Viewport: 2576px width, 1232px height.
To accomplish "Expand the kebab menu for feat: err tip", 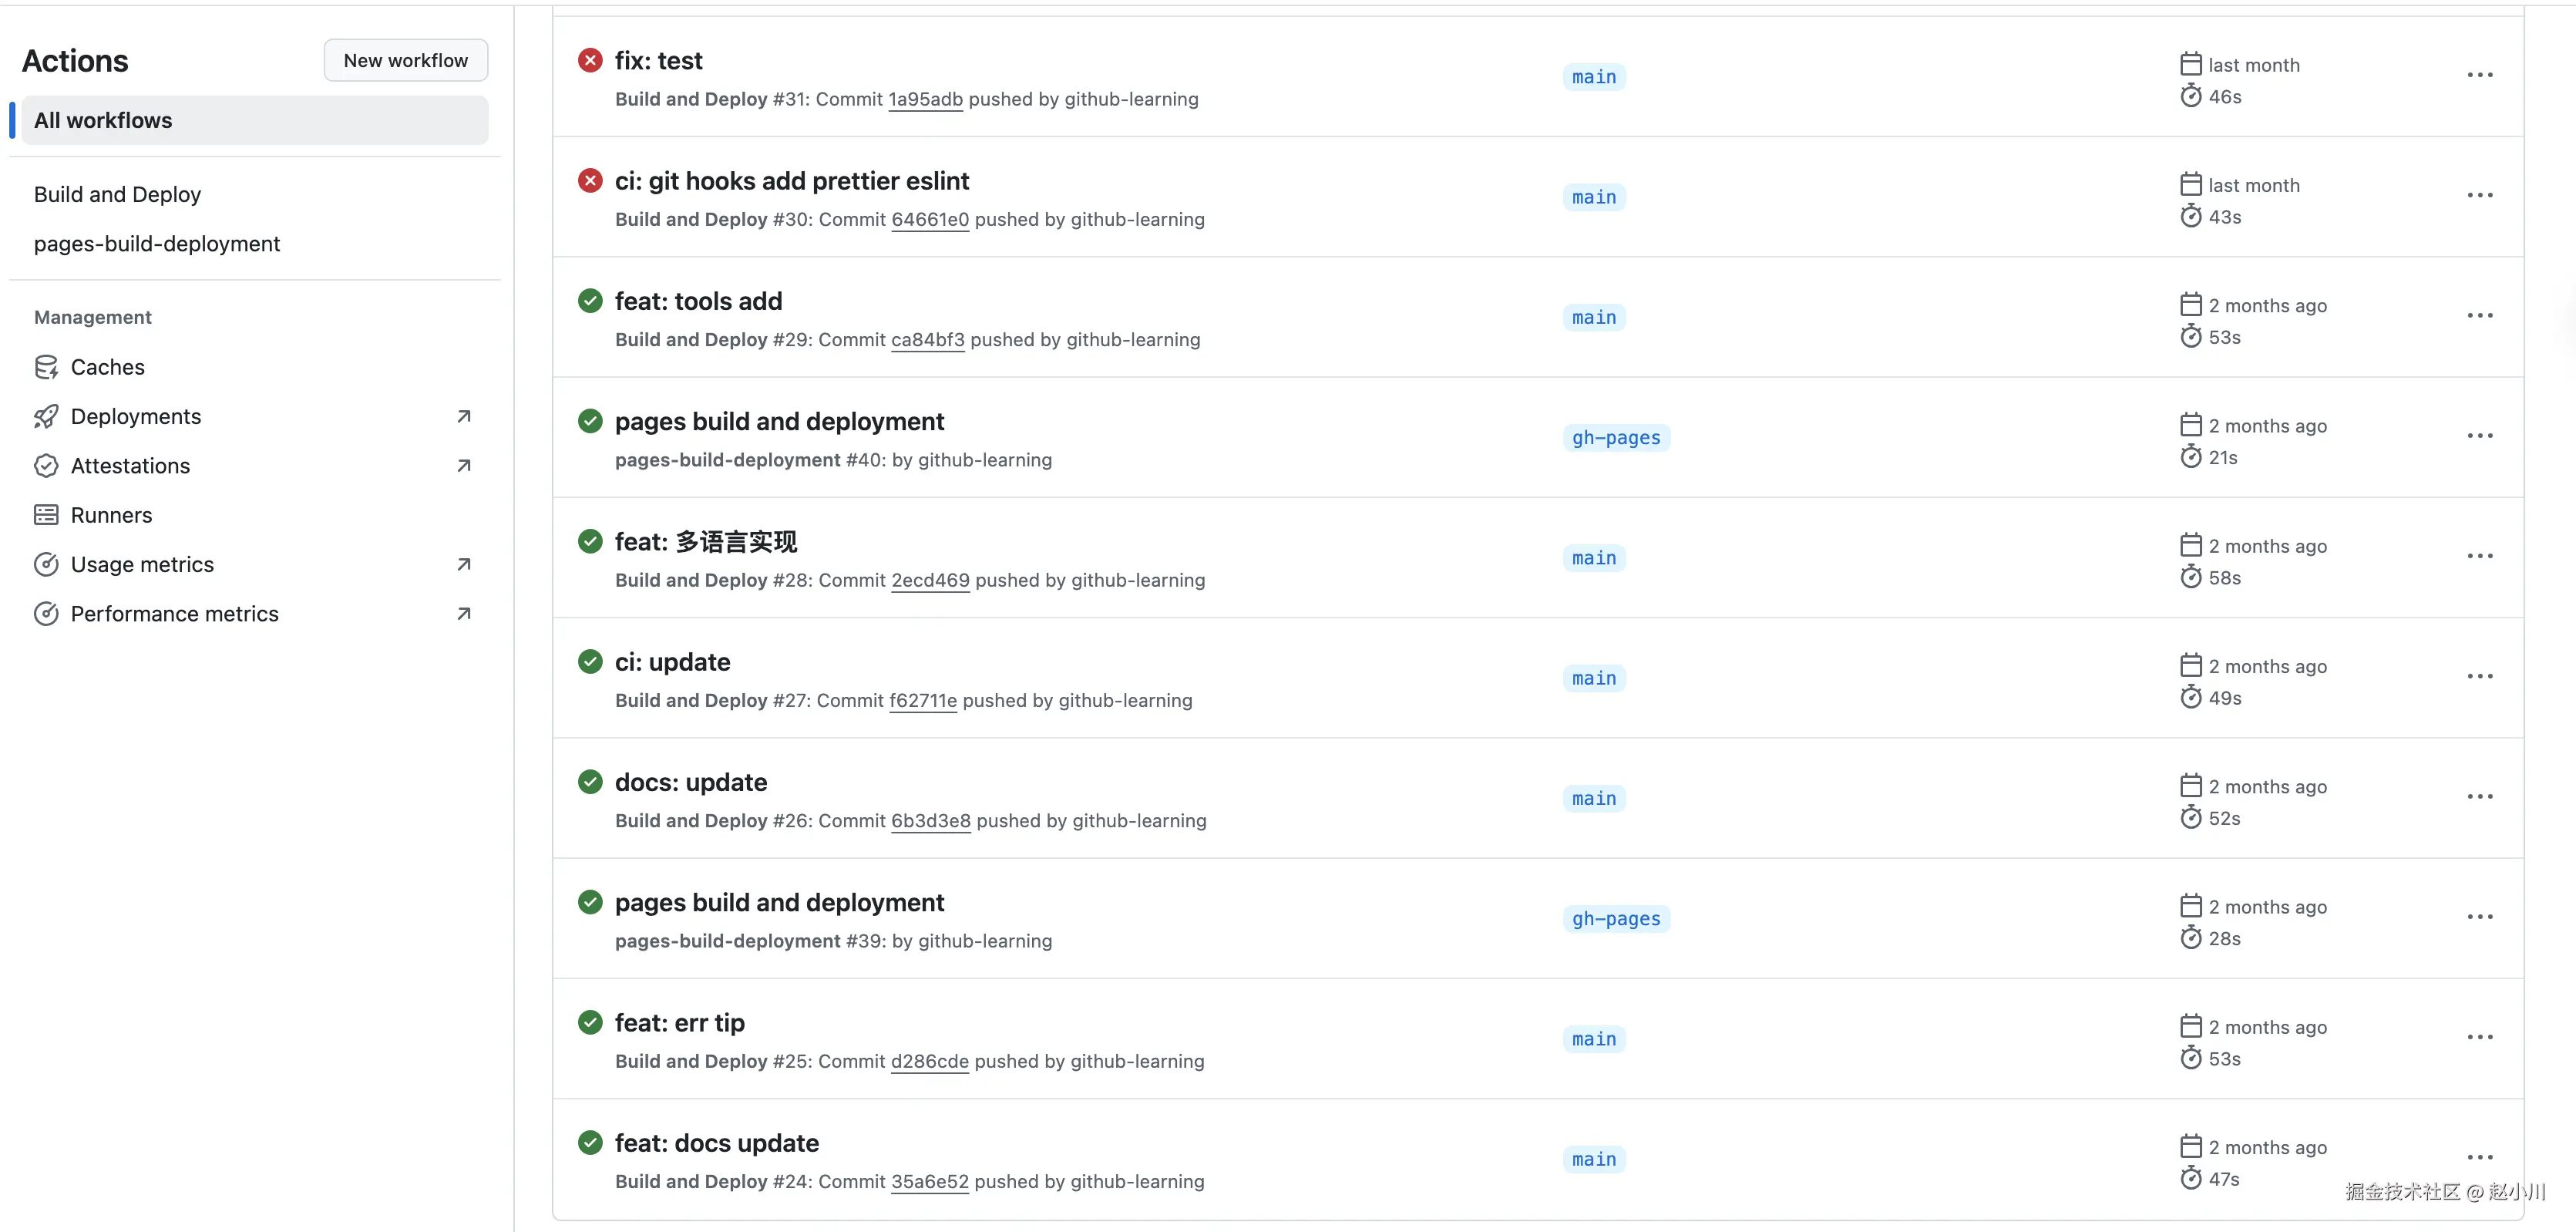I will click(x=2479, y=1037).
